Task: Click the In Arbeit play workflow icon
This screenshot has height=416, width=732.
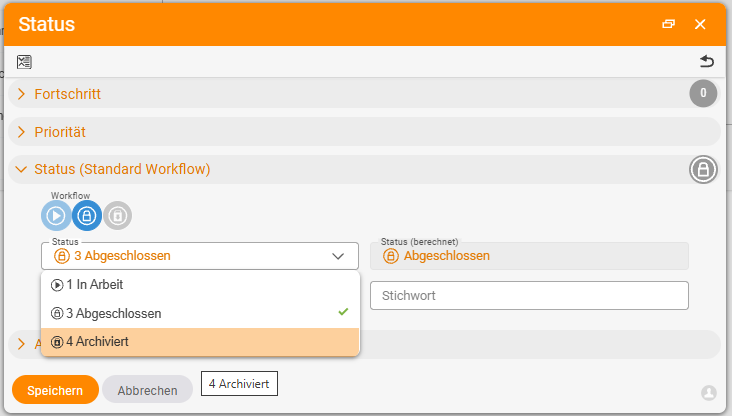Action: tap(56, 216)
